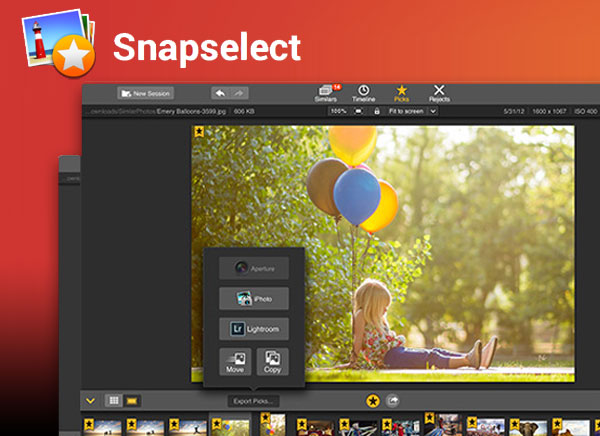Image resolution: width=600 pixels, height=436 pixels.
Task: Select the highlighted balloons thumbnail in the filmstrip
Action: point(230,426)
